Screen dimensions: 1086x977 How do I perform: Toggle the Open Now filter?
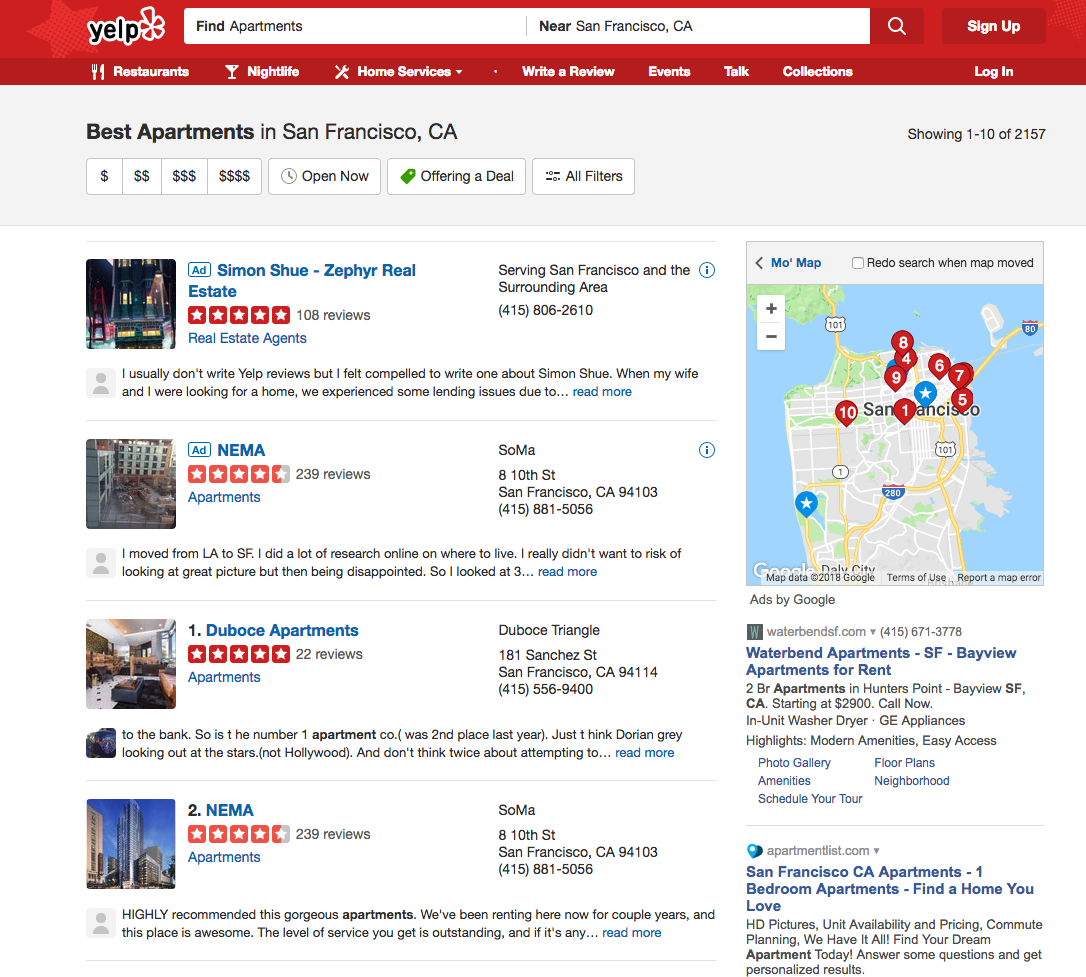coord(324,177)
